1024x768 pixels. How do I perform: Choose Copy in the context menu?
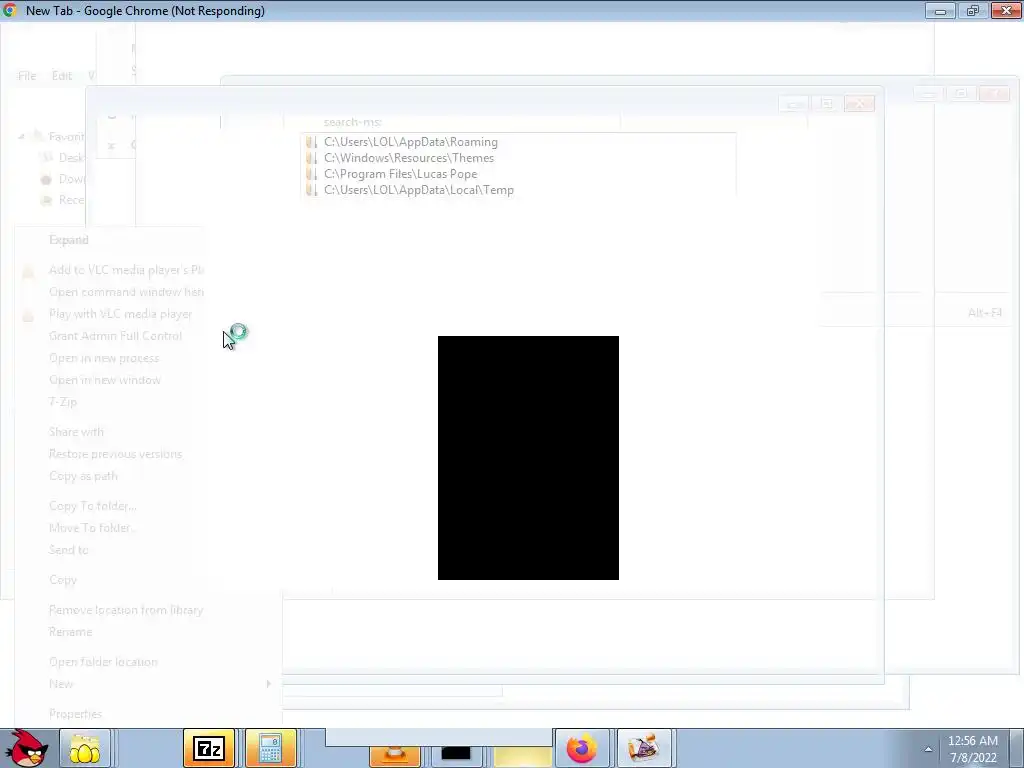point(63,580)
